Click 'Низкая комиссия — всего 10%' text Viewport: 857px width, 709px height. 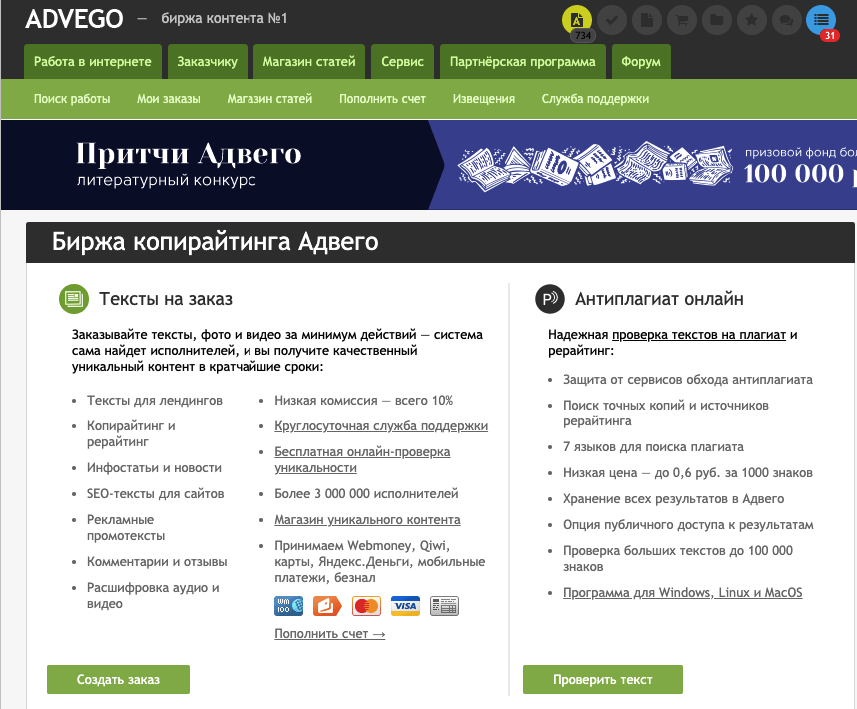coord(363,401)
